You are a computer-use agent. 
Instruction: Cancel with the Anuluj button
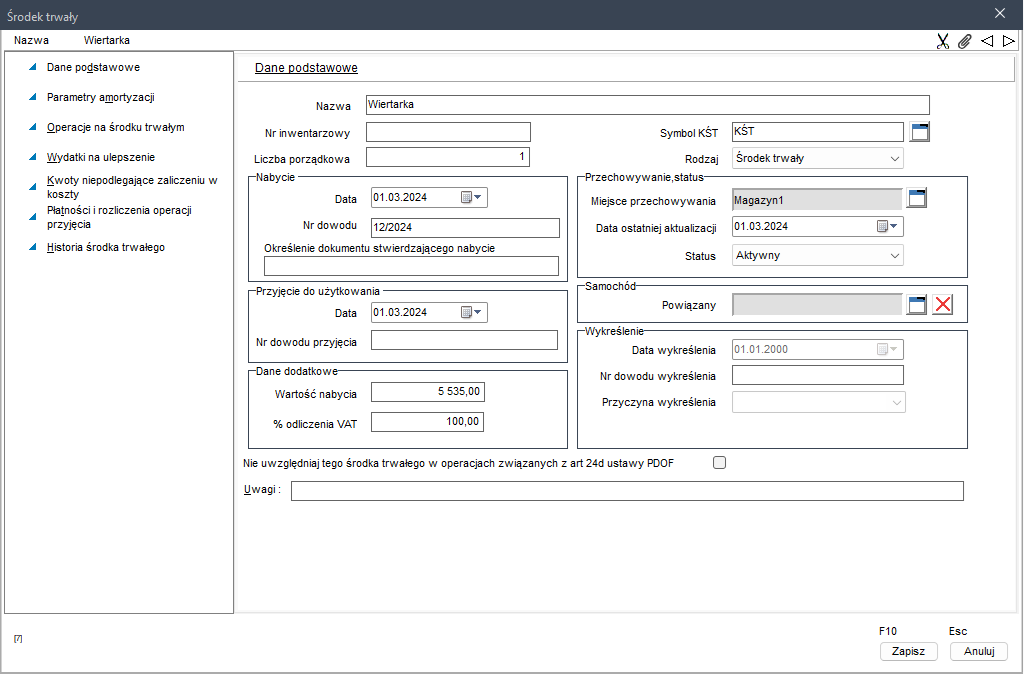tap(979, 651)
